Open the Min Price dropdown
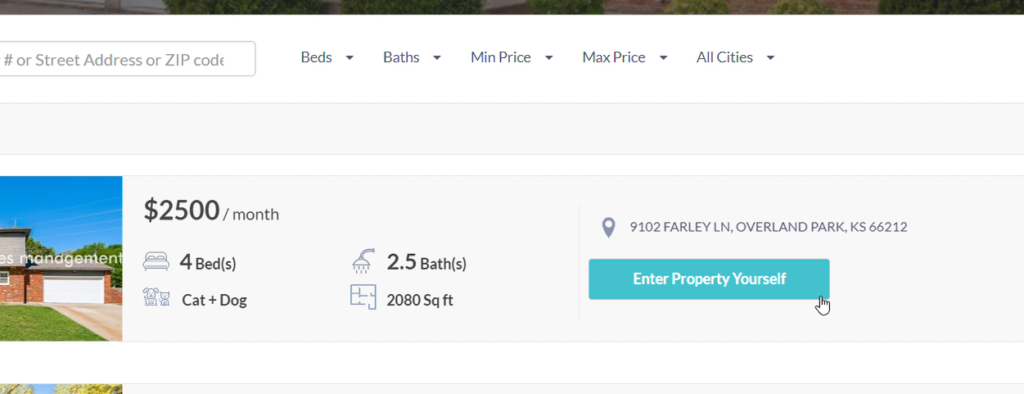This screenshot has width=1024, height=394. [x=512, y=57]
